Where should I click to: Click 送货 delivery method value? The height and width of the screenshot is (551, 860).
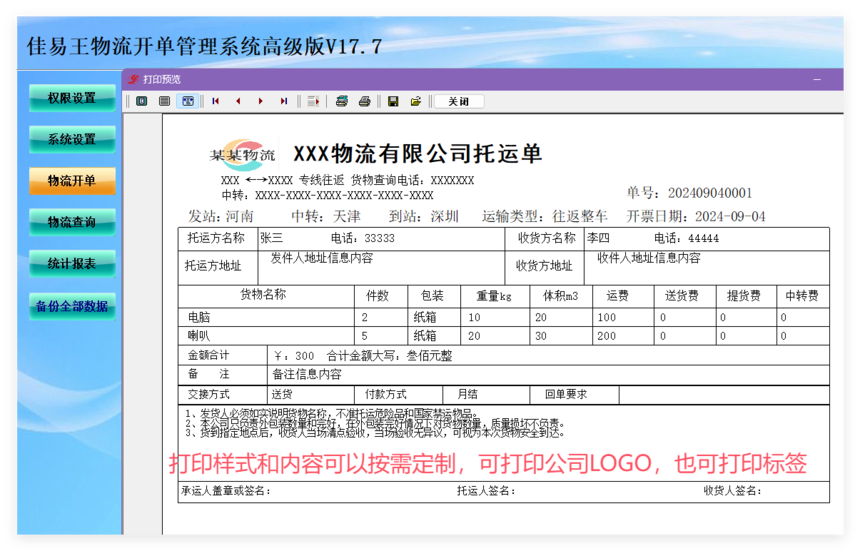pyautogui.click(x=282, y=395)
